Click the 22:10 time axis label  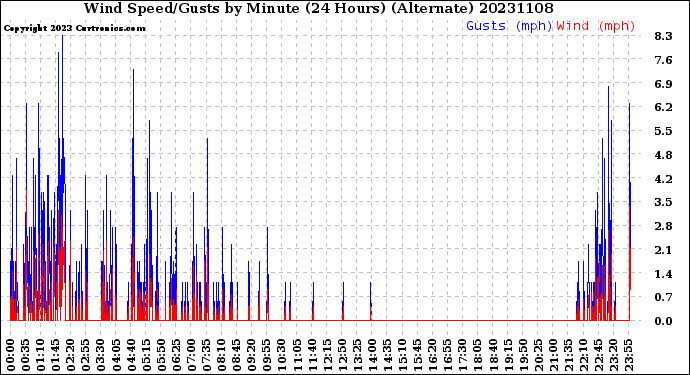click(x=583, y=355)
